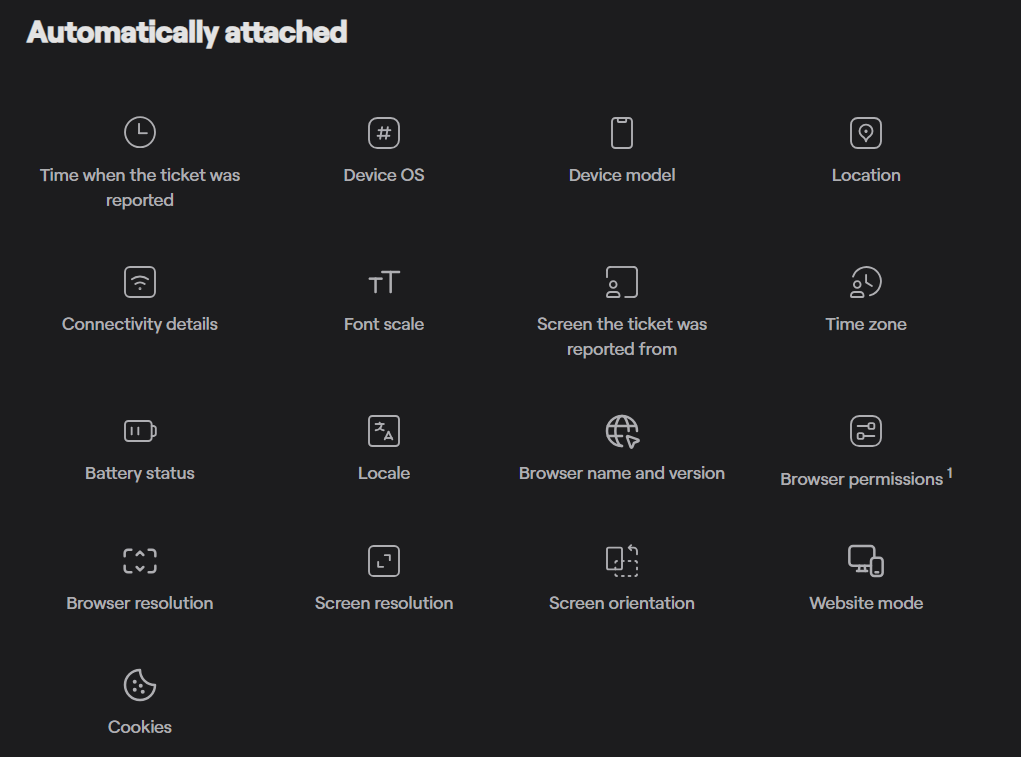Screen dimensions: 1021x757
Task: Click the Screen orientation label text
Action: tap(621, 603)
